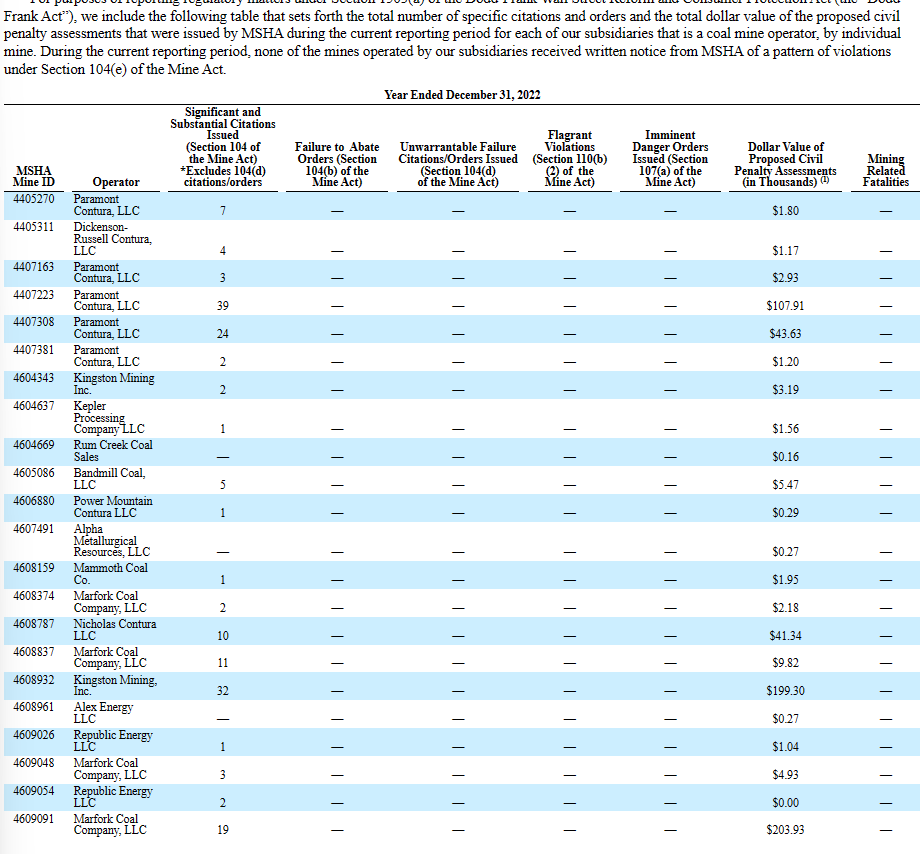920x854 pixels.
Task: Click the Year Ended December 31, 2022 heading
Action: tap(462, 95)
